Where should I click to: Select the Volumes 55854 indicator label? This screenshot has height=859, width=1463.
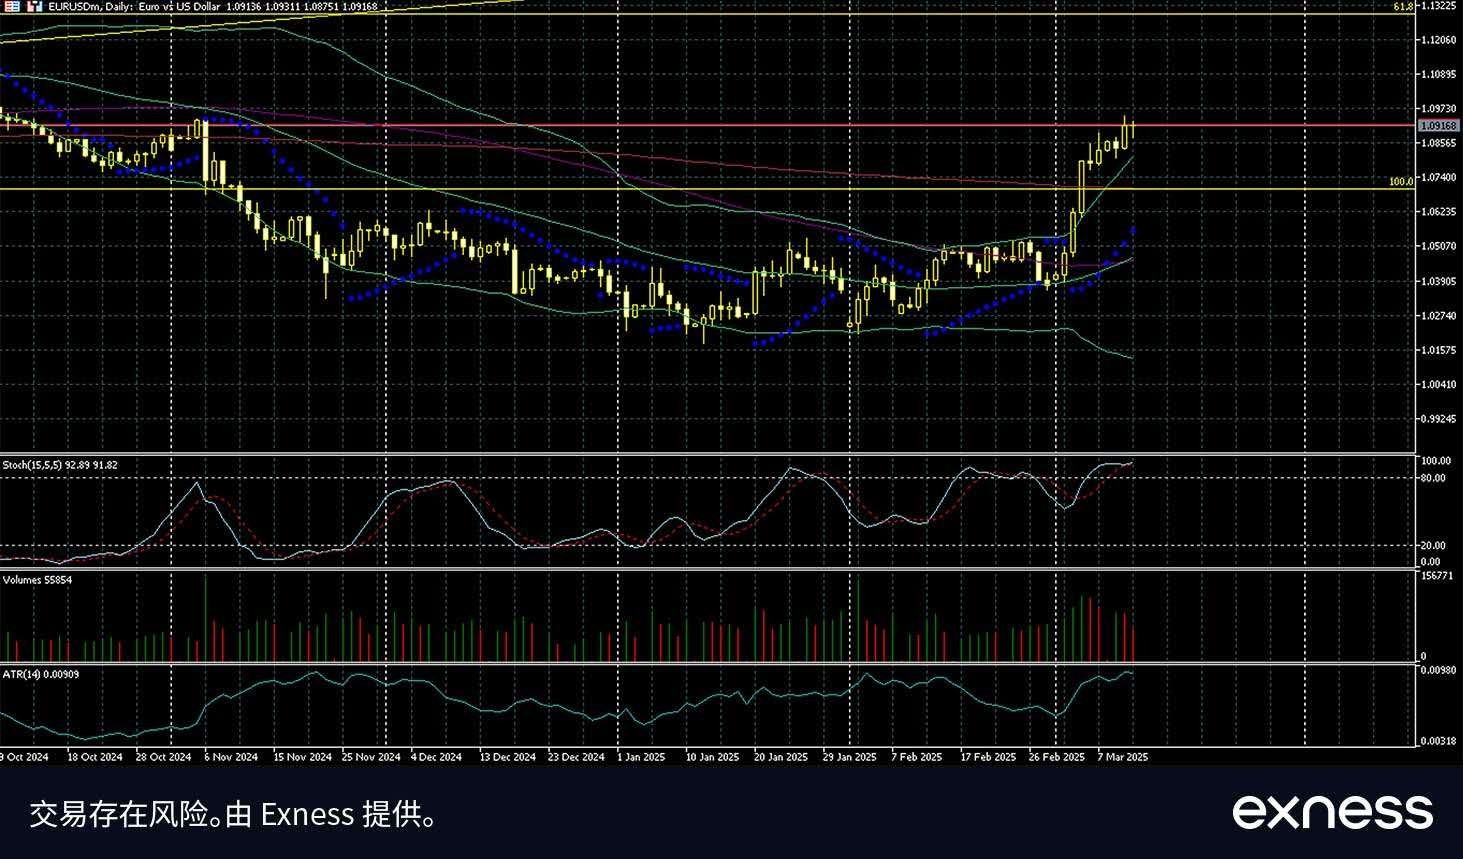[x=37, y=580]
